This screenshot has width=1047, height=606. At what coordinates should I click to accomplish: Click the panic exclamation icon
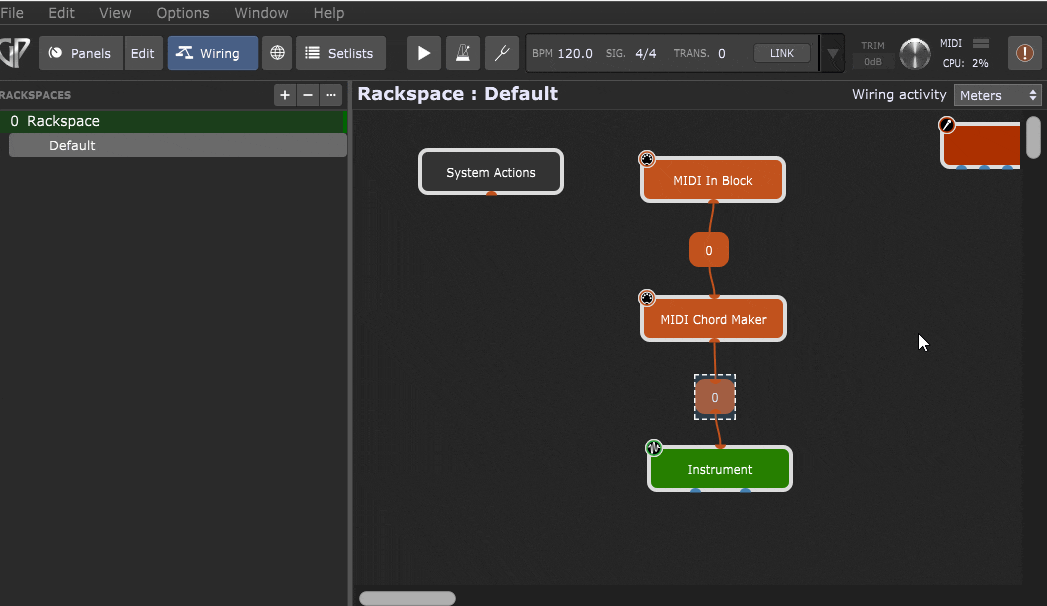(1024, 53)
